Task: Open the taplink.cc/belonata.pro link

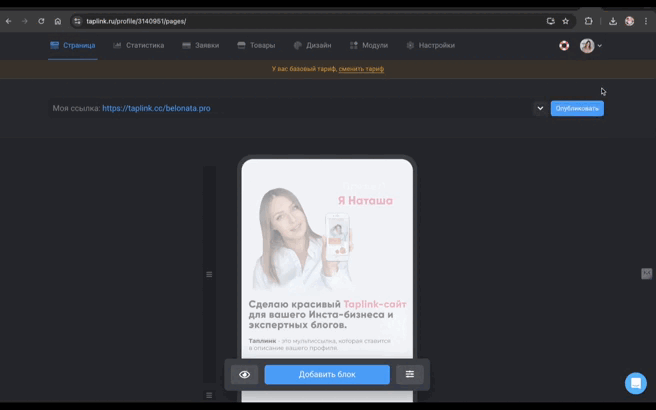Action: pyautogui.click(x=156, y=108)
